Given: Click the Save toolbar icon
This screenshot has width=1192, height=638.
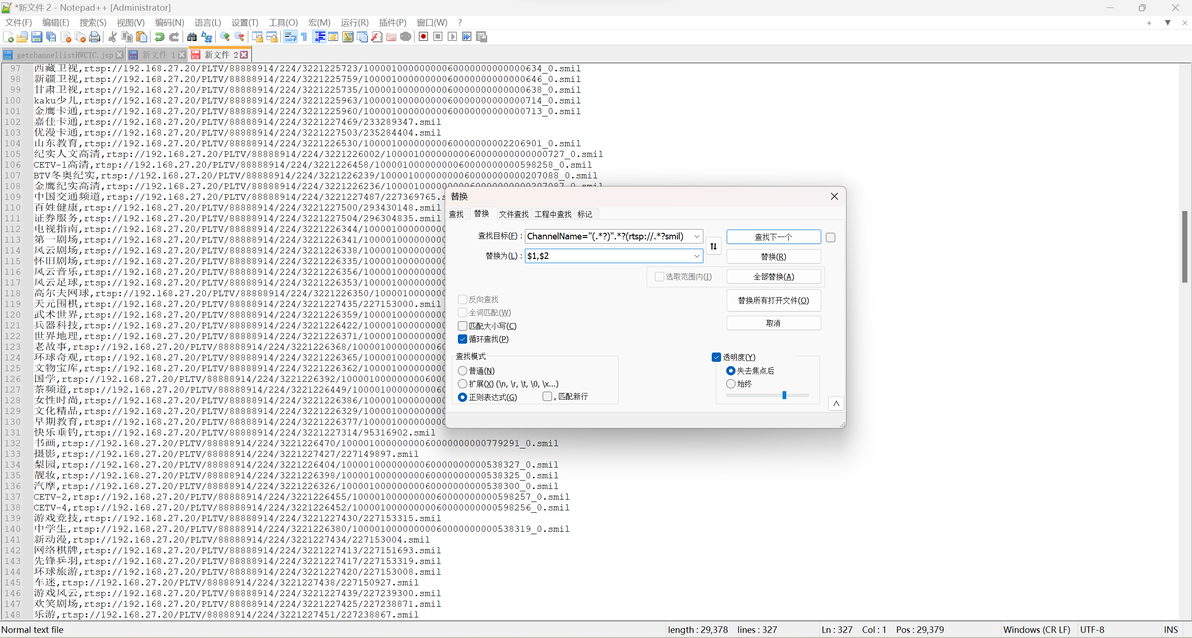Looking at the screenshot, I should click(36, 37).
